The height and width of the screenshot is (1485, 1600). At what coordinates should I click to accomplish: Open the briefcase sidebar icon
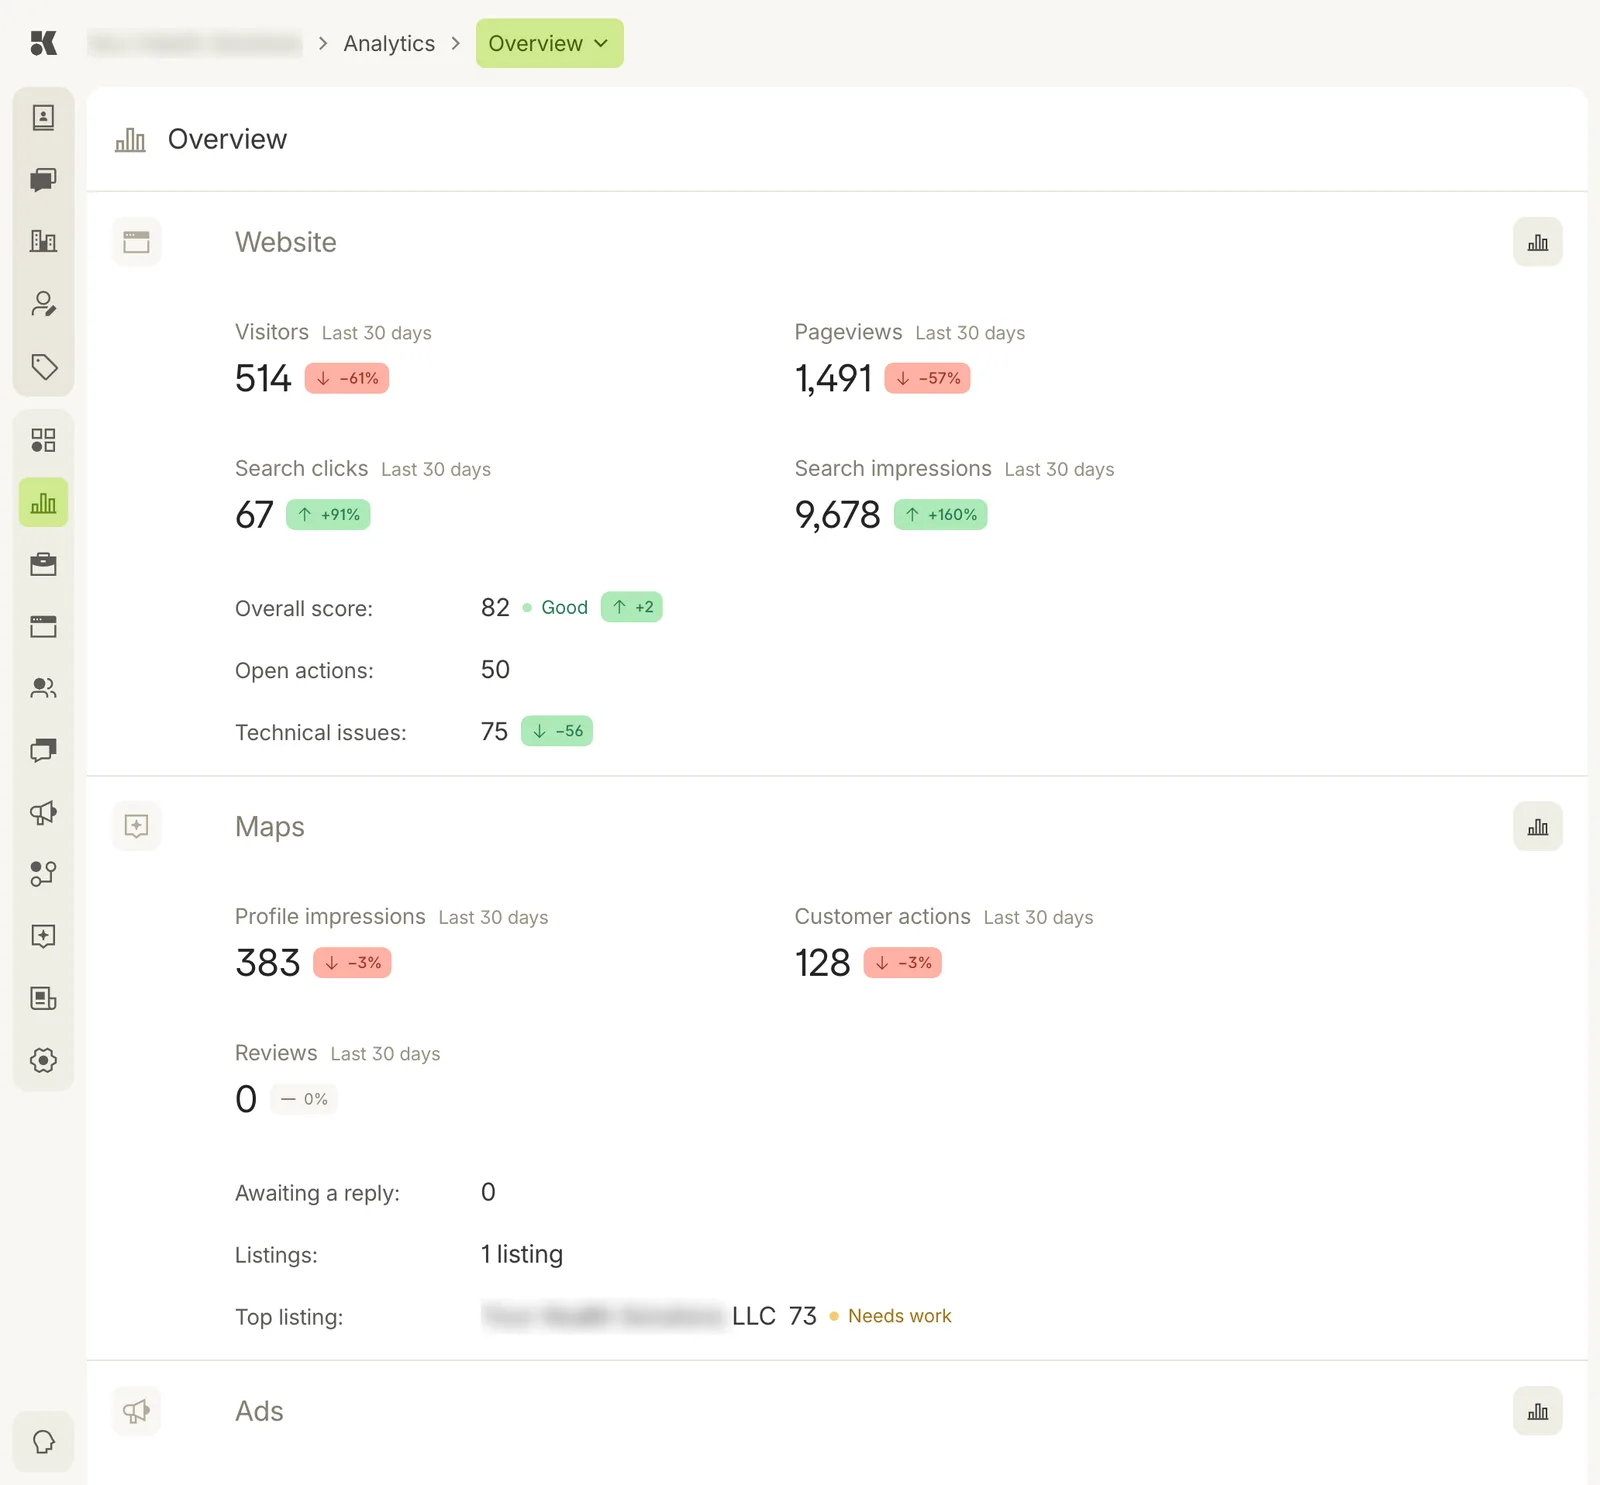[x=43, y=564]
